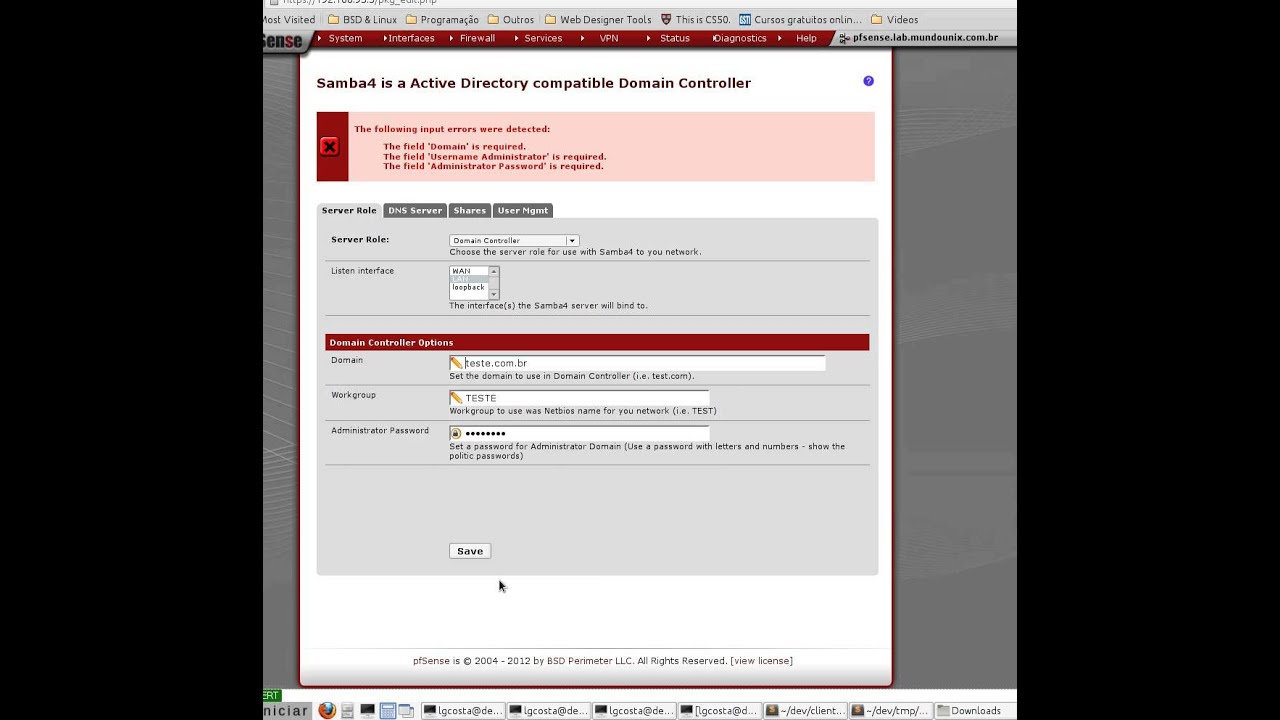Click the red error X icon

coord(330,147)
